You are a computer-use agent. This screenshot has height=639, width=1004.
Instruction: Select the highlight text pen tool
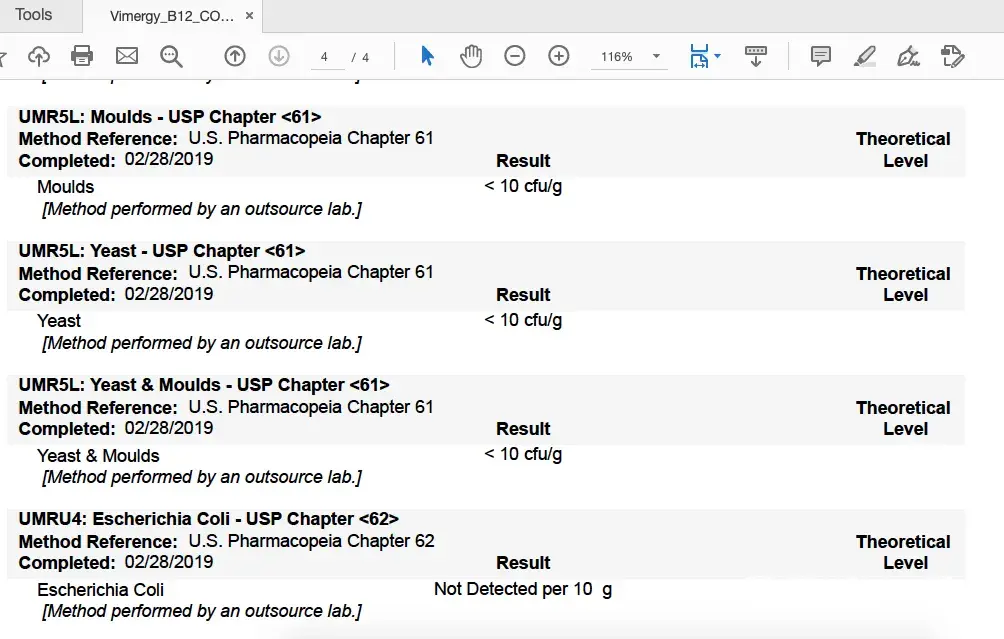click(865, 56)
